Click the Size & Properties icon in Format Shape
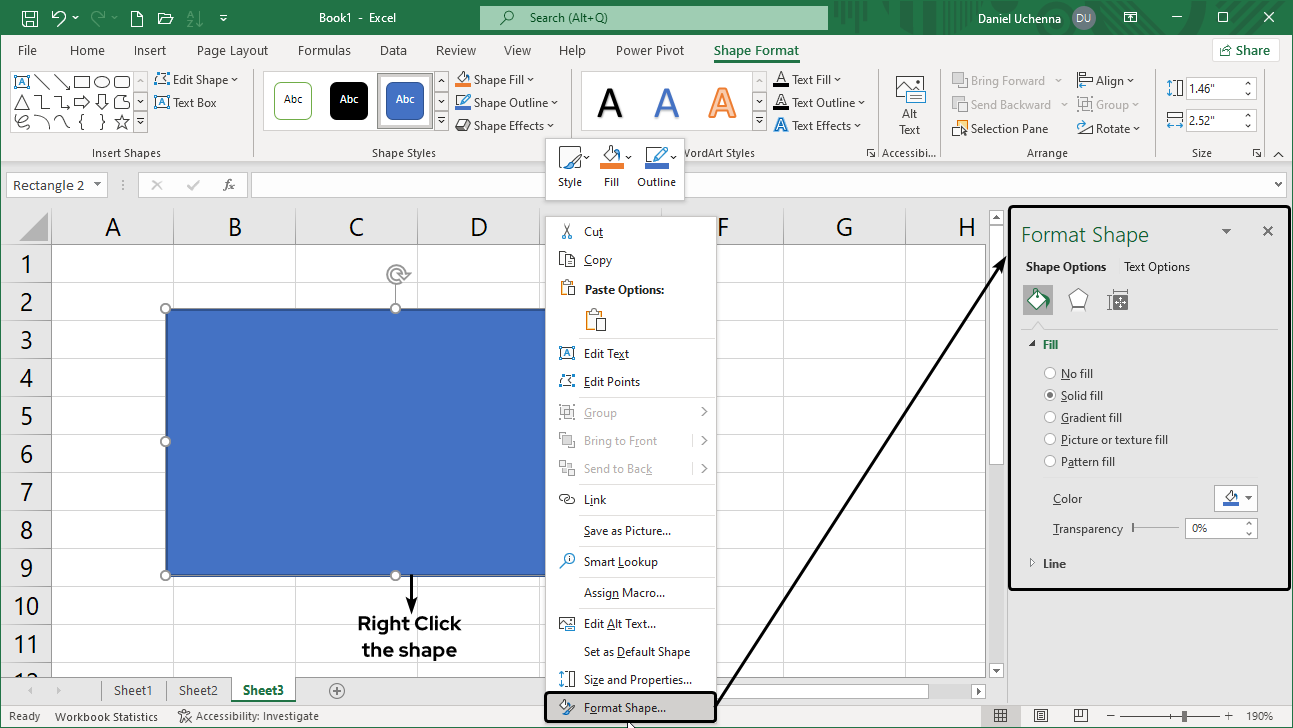 pyautogui.click(x=1117, y=299)
